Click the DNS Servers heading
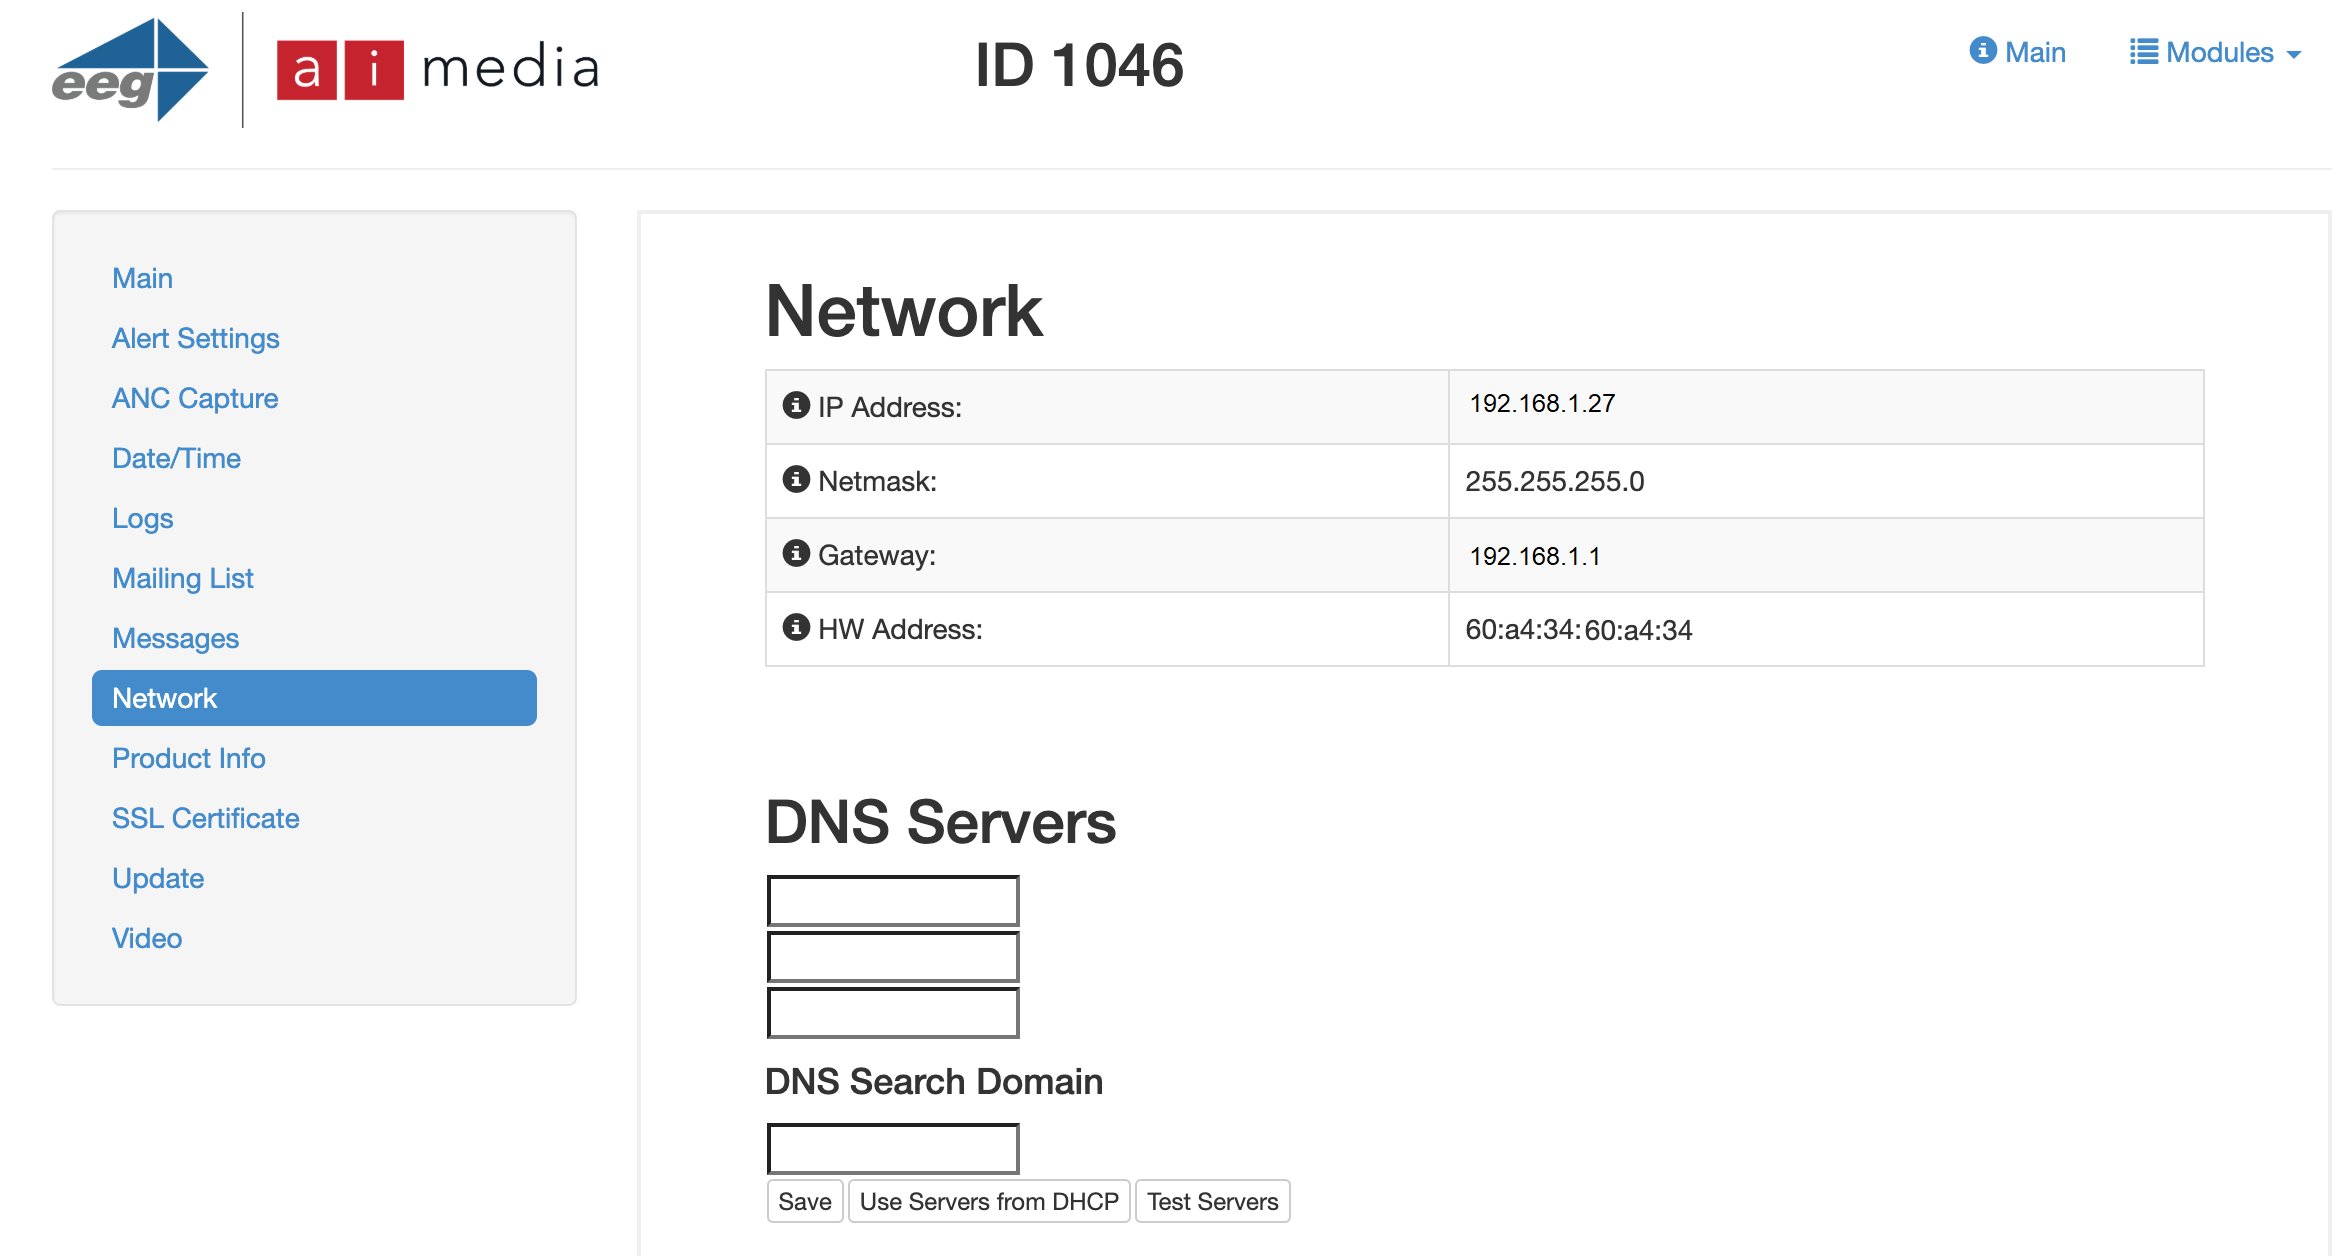2344x1256 pixels. click(940, 822)
